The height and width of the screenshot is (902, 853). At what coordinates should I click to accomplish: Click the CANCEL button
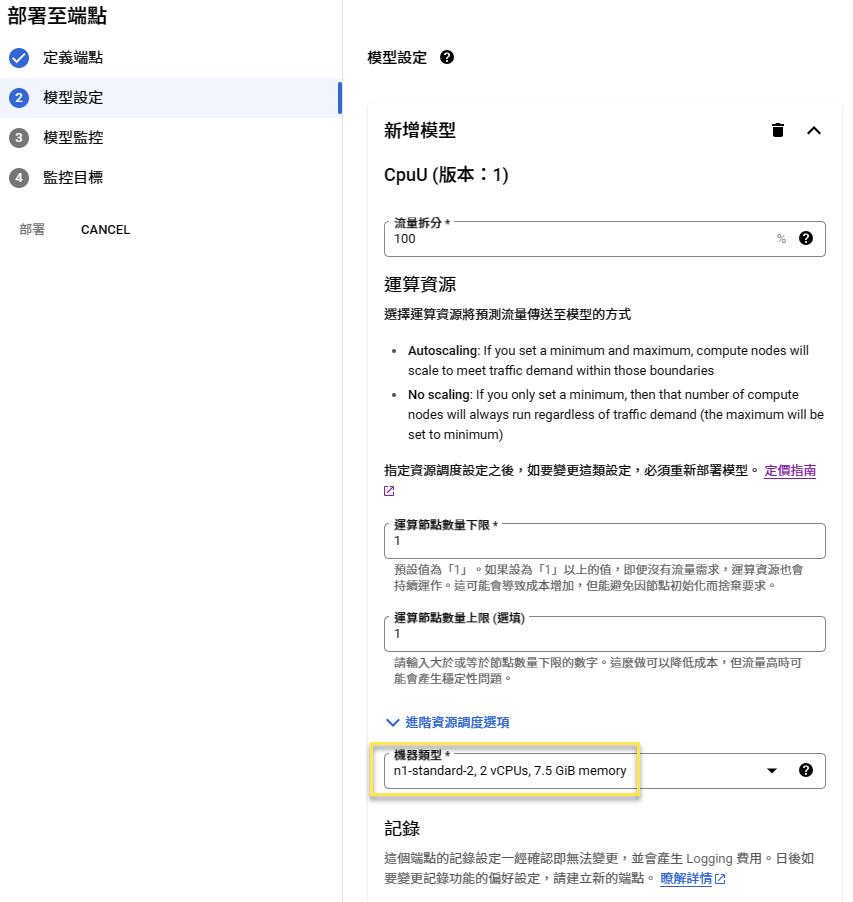(105, 230)
